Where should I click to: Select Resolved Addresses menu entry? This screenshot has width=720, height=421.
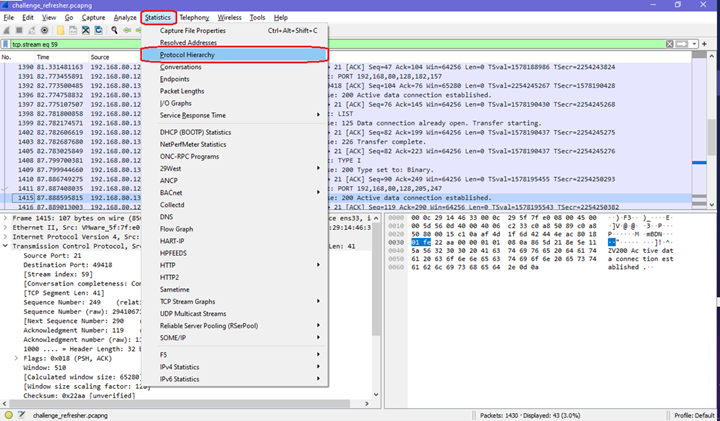[x=235, y=43]
